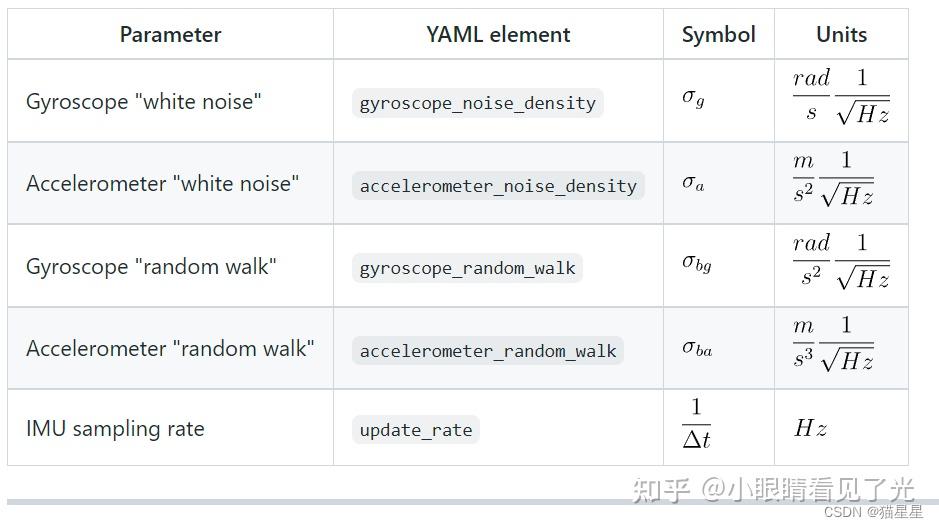Image resolution: width=939 pixels, height=528 pixels.
Task: Click the Units column header
Action: coord(841,35)
